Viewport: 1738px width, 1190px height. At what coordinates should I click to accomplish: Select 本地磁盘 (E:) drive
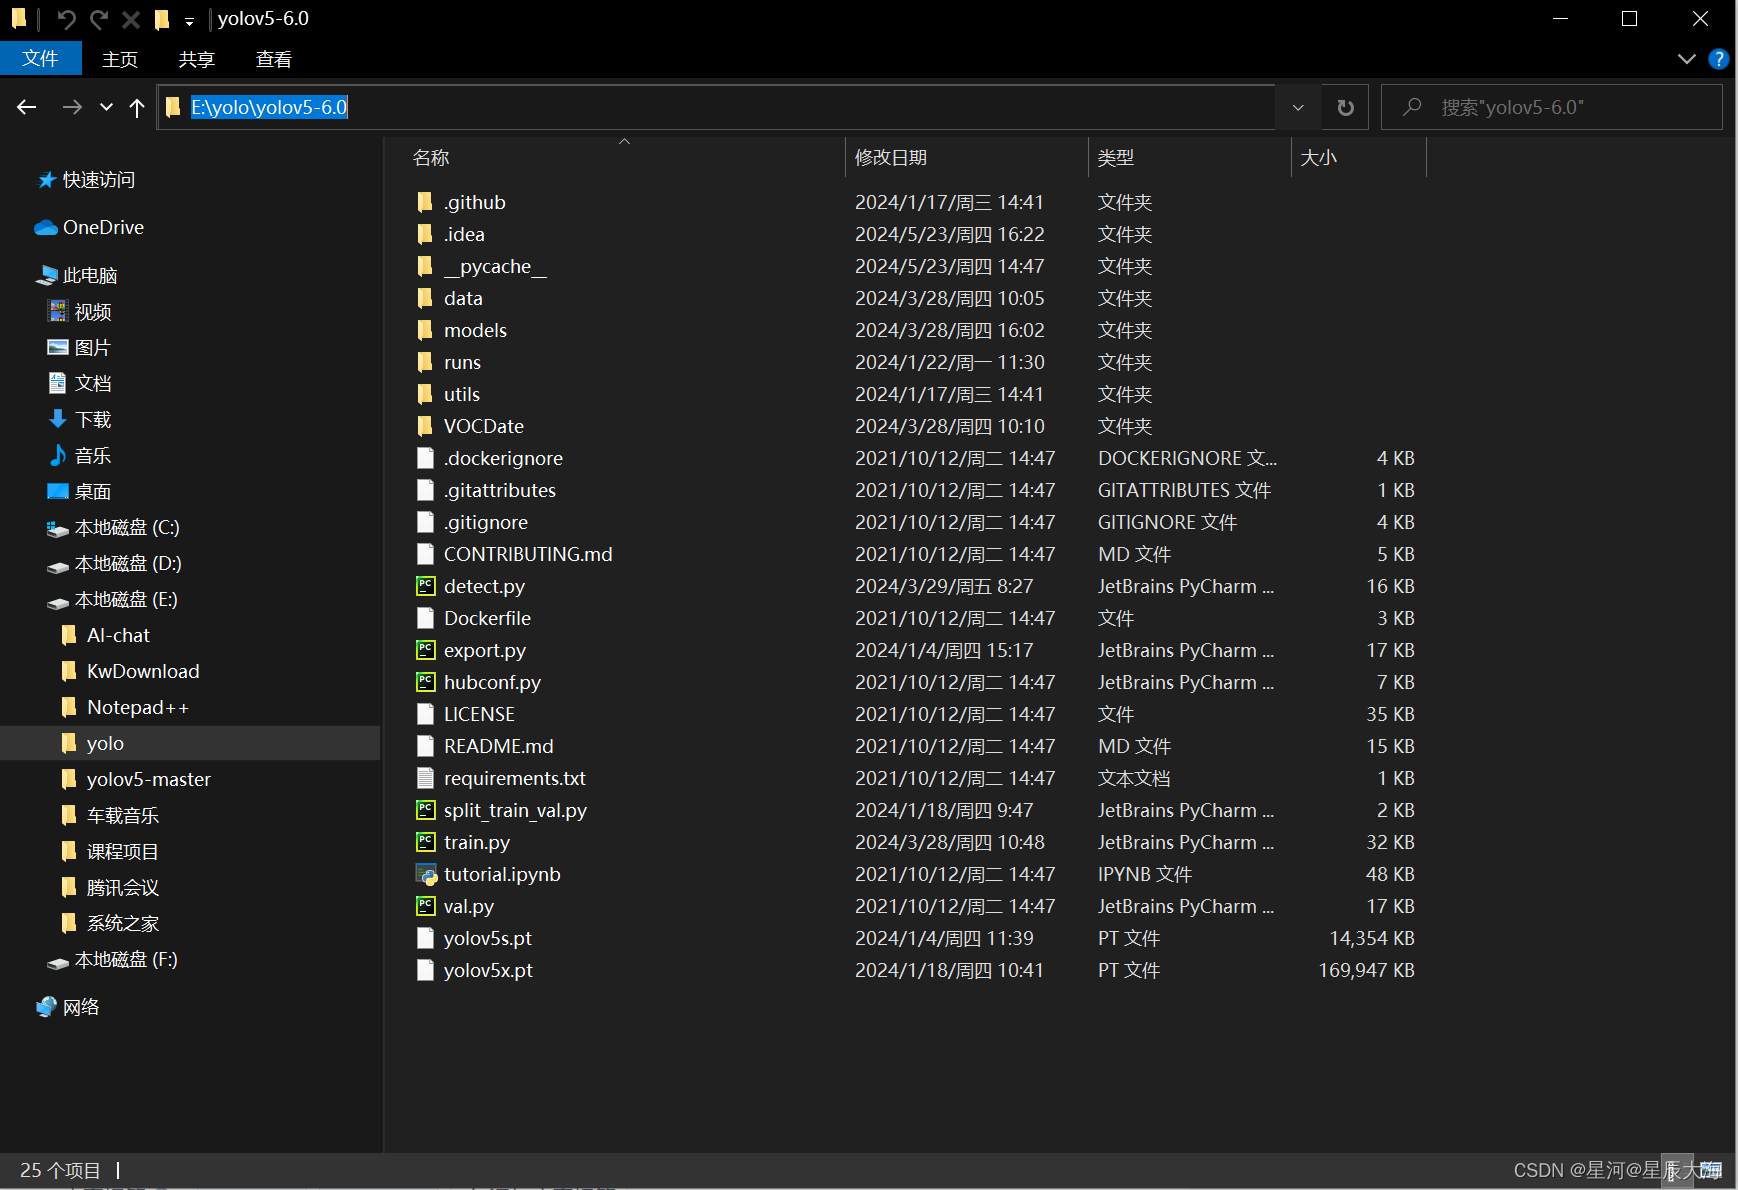126,600
